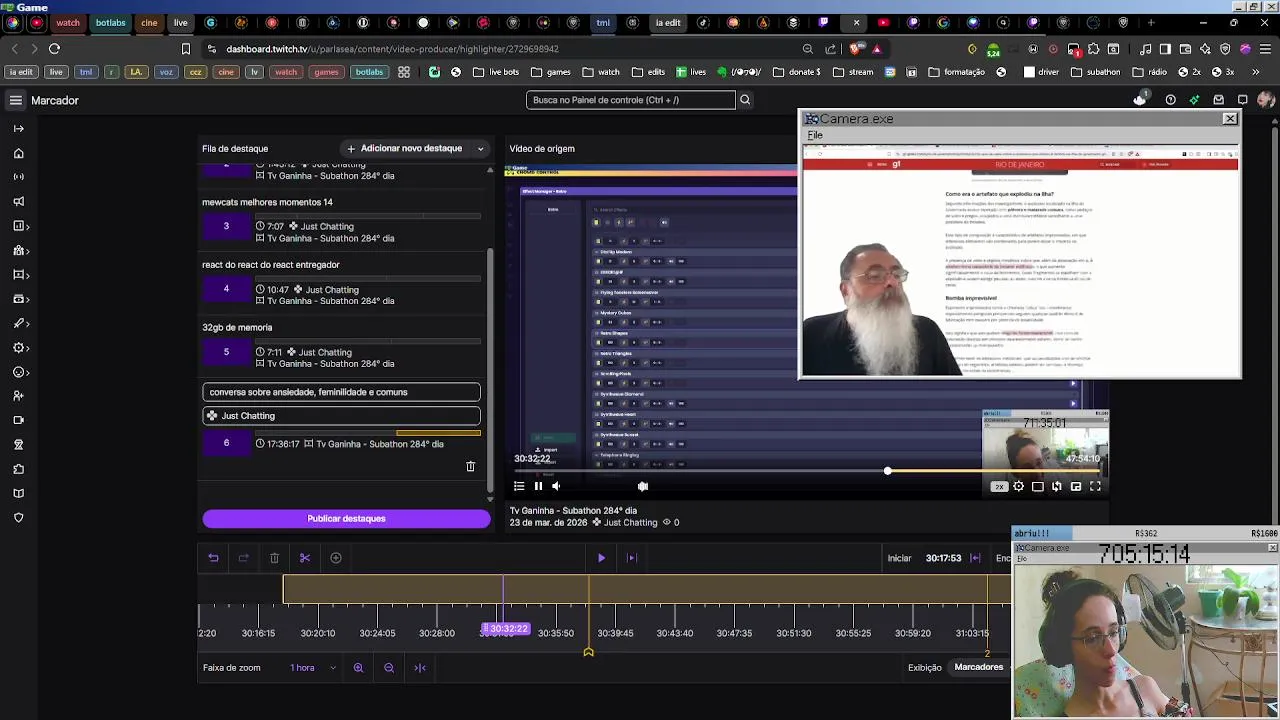Click the search magnifier button
Screen dimensions: 1280x720
pos(745,100)
